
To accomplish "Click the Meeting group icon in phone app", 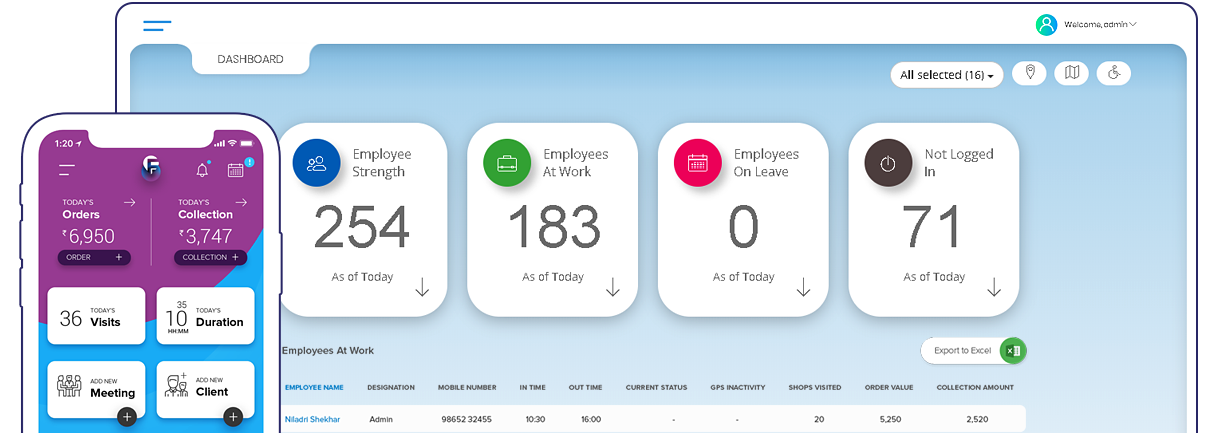I will 69,386.
